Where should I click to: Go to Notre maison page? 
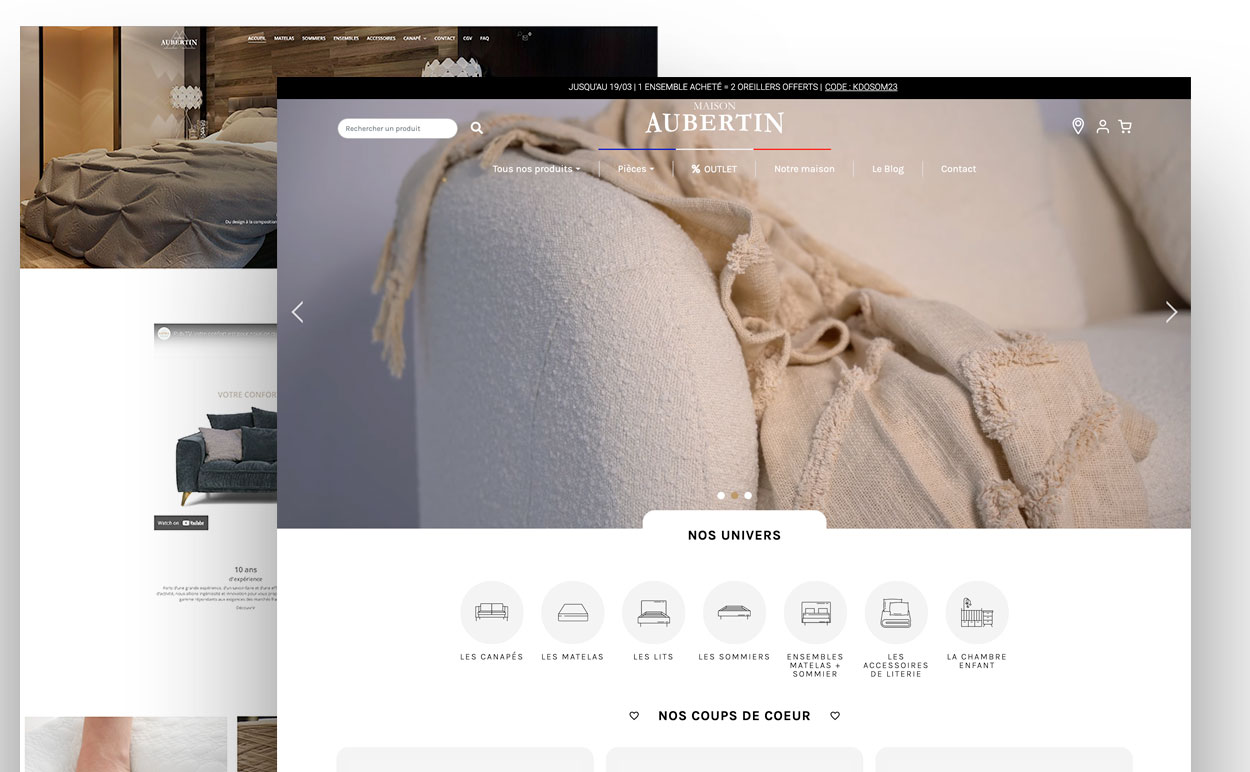(x=804, y=169)
